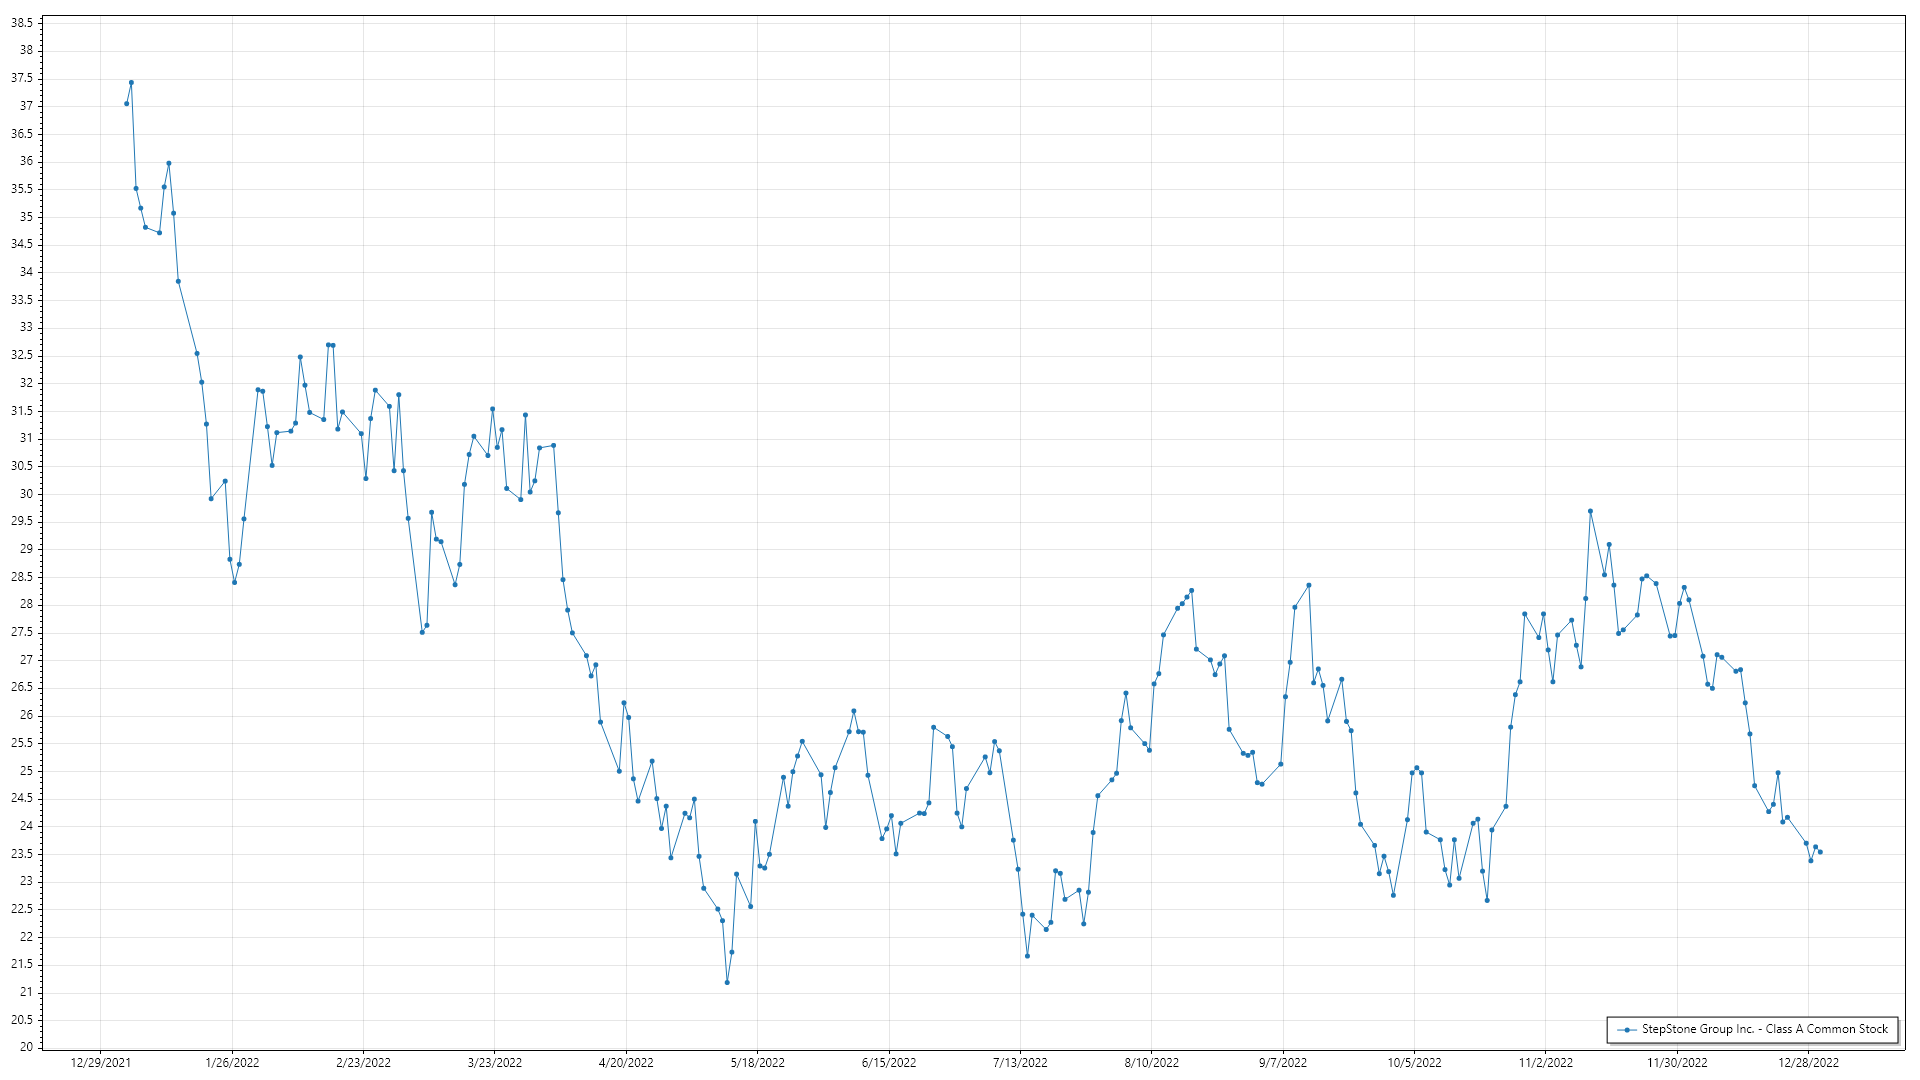Click the 5/18/2022 x-axis date label
The image size is (1920, 1080).
pyautogui.click(x=758, y=1063)
